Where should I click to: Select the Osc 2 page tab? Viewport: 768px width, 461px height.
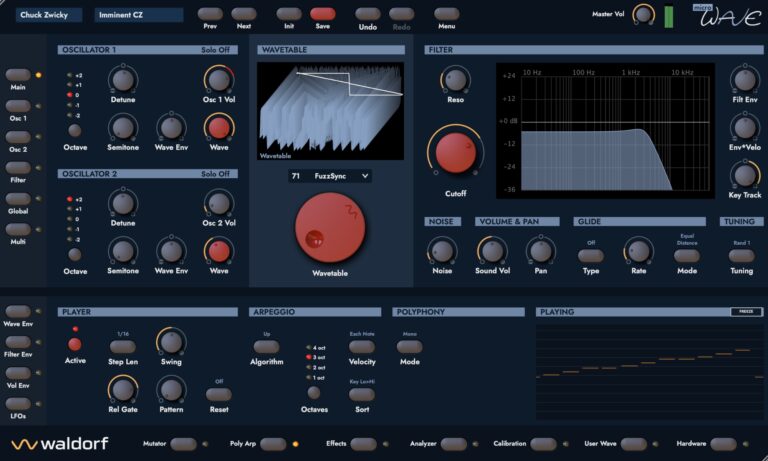coord(18,137)
